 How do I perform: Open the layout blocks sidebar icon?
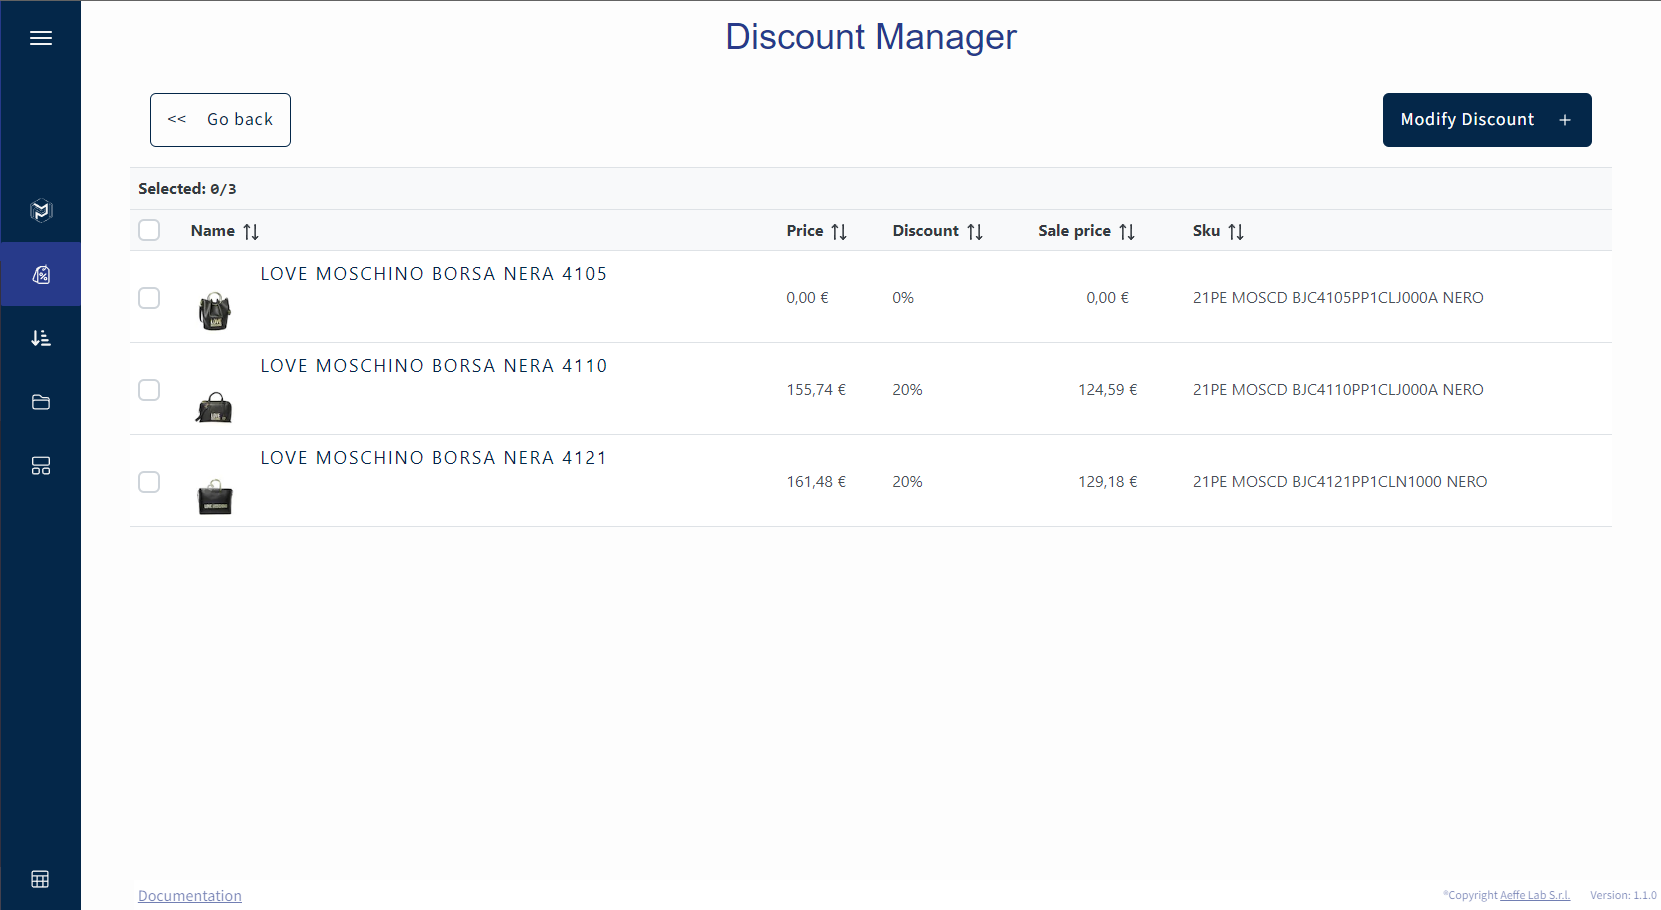pyautogui.click(x=41, y=466)
